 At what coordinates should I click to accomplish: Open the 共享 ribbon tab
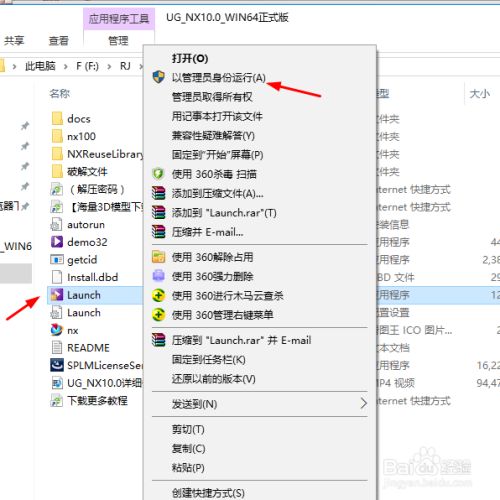coord(14,41)
